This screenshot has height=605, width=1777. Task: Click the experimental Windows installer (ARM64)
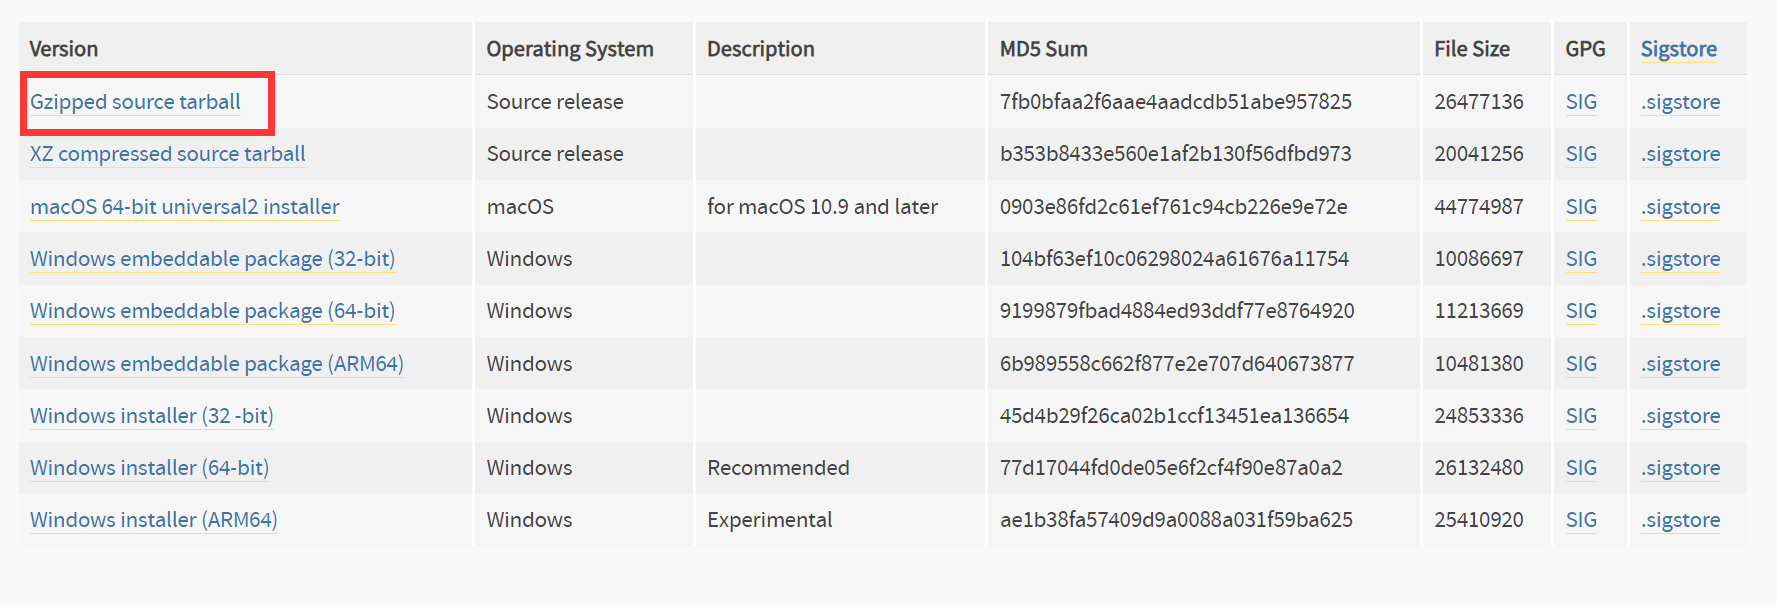click(x=153, y=520)
